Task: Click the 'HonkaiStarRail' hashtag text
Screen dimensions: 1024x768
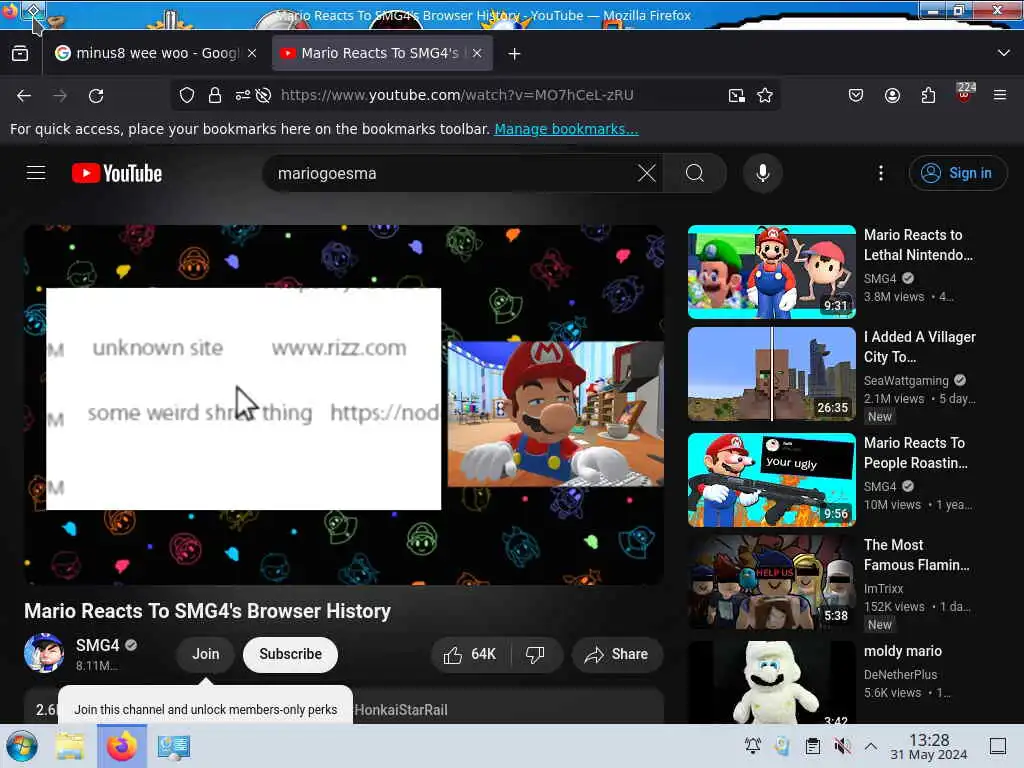Action: (401, 710)
